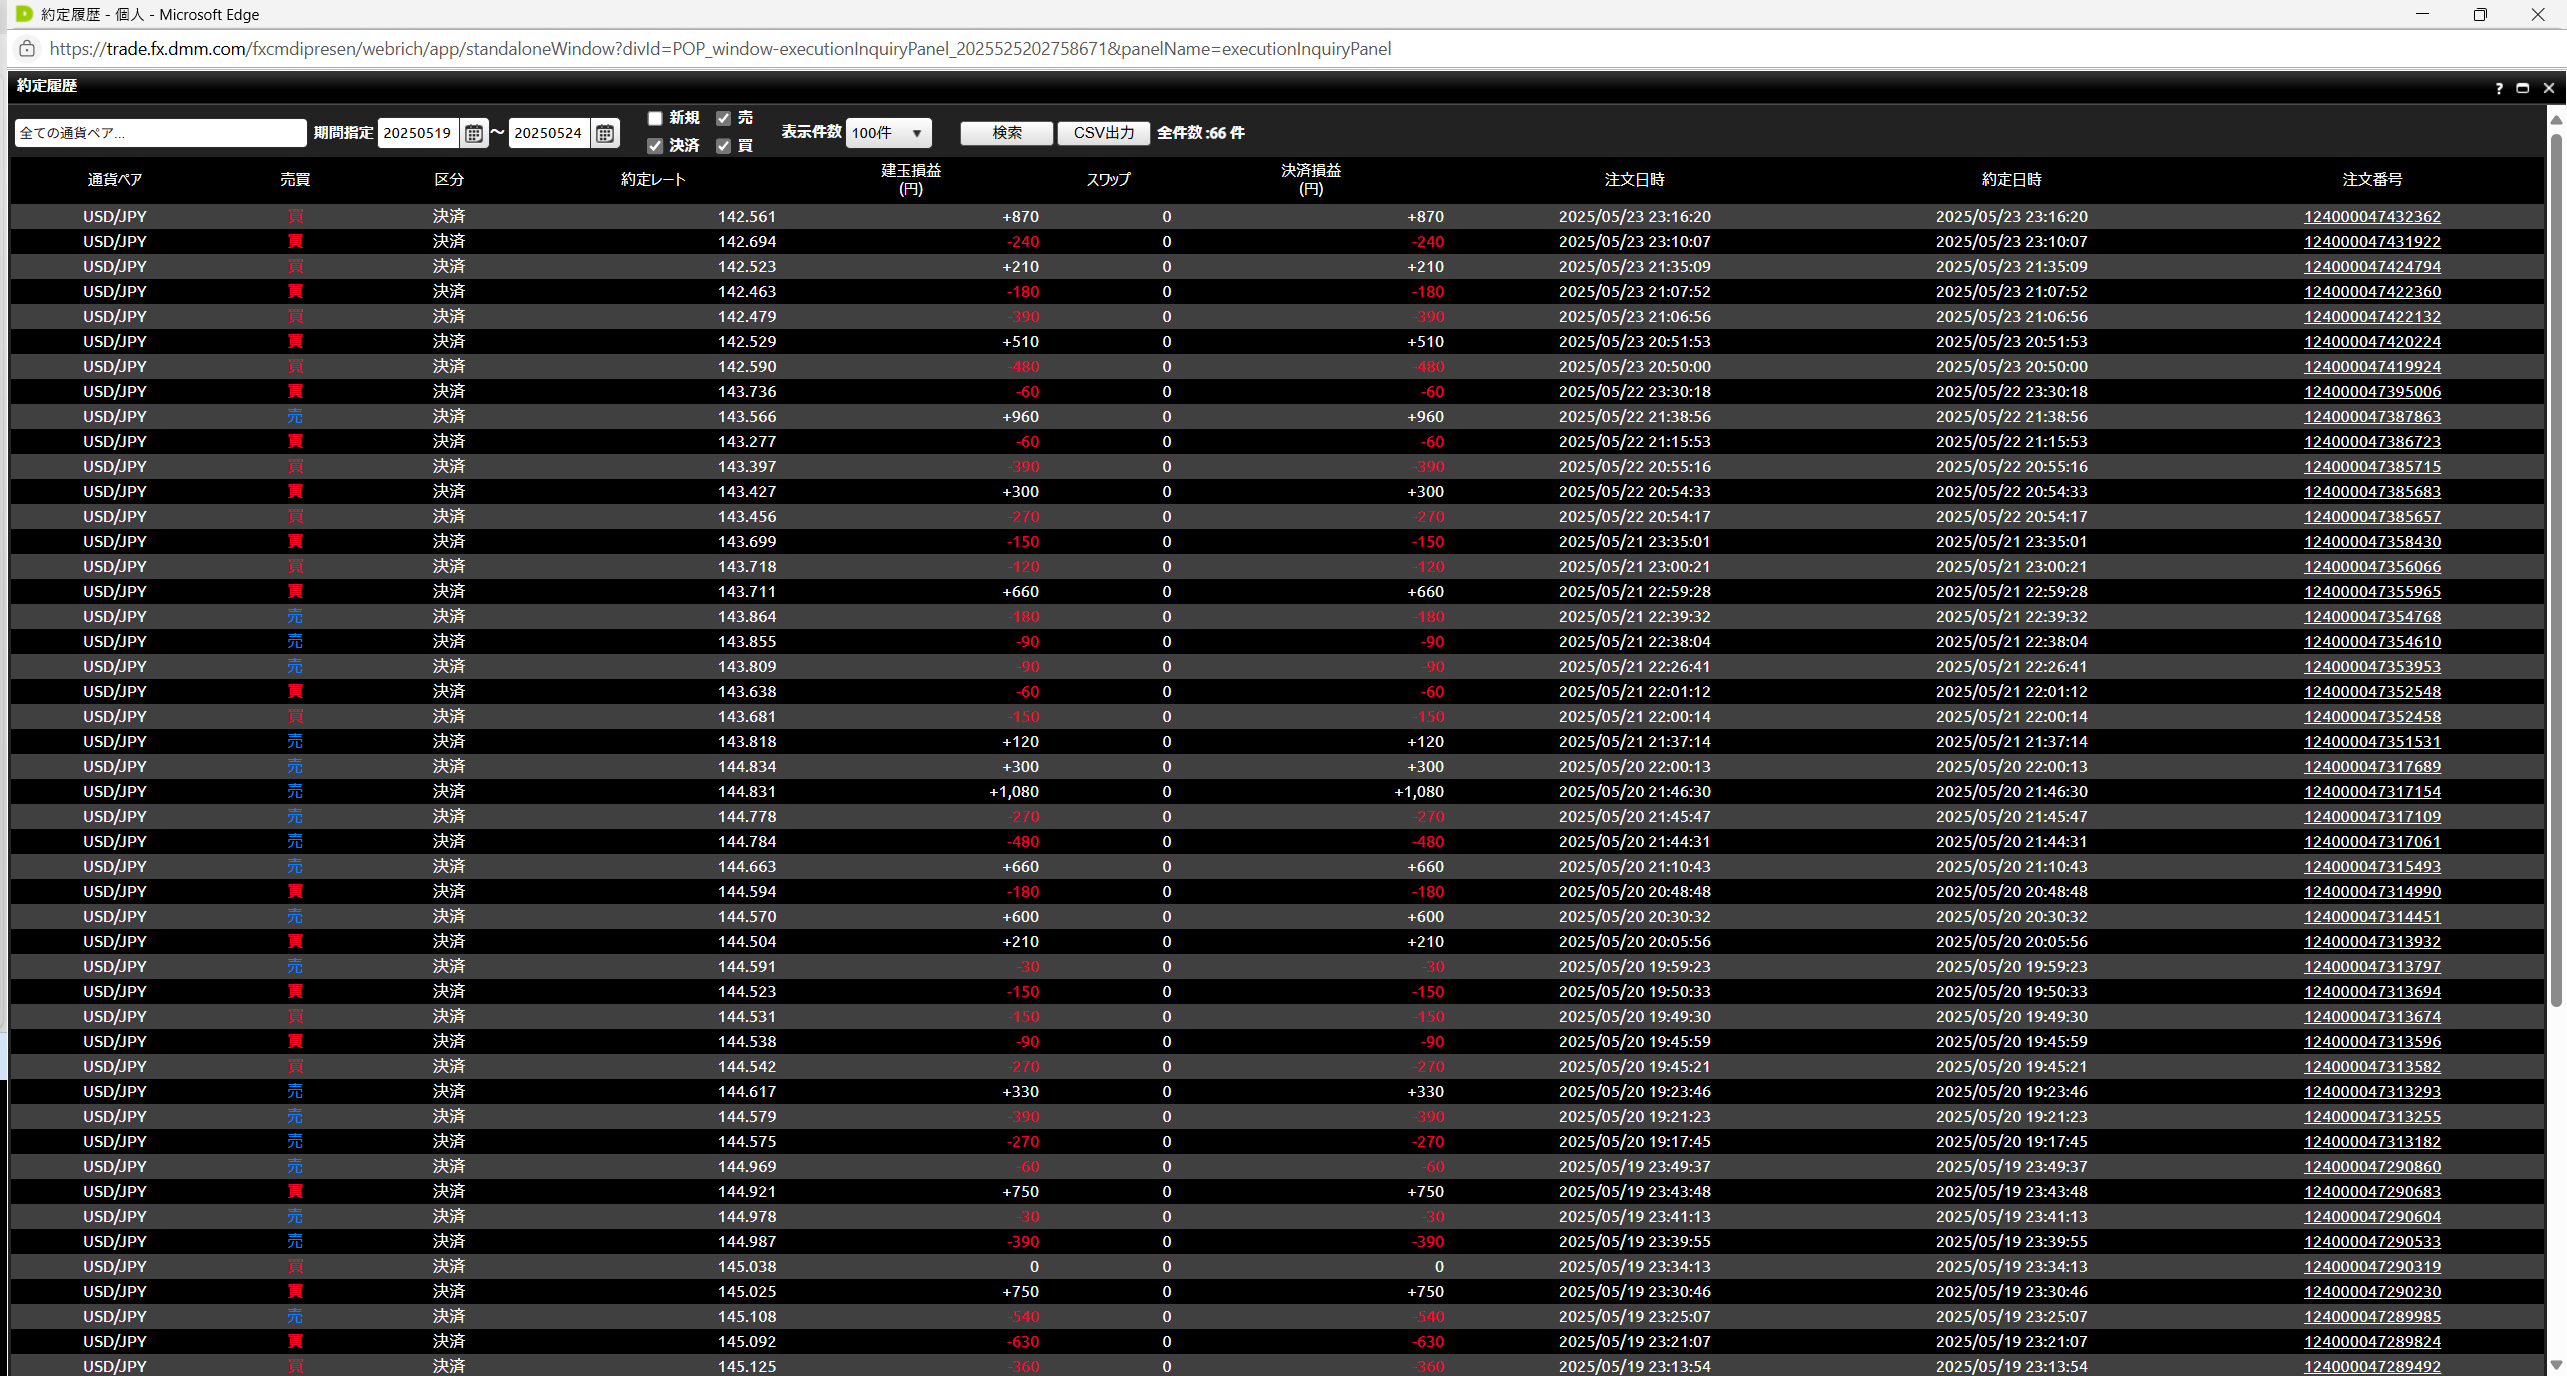Click the panel help question mark icon
This screenshot has width=2567, height=1376.
[x=2499, y=88]
